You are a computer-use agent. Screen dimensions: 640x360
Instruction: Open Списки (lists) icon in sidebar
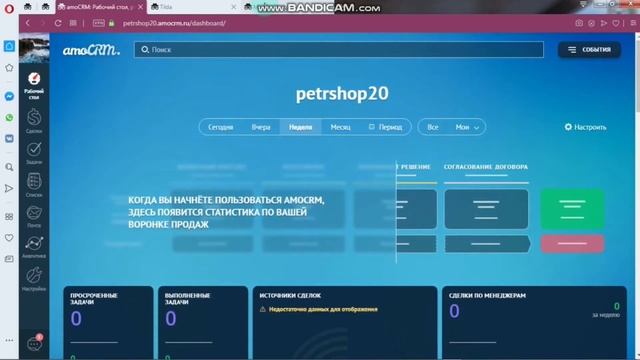pyautogui.click(x=34, y=184)
